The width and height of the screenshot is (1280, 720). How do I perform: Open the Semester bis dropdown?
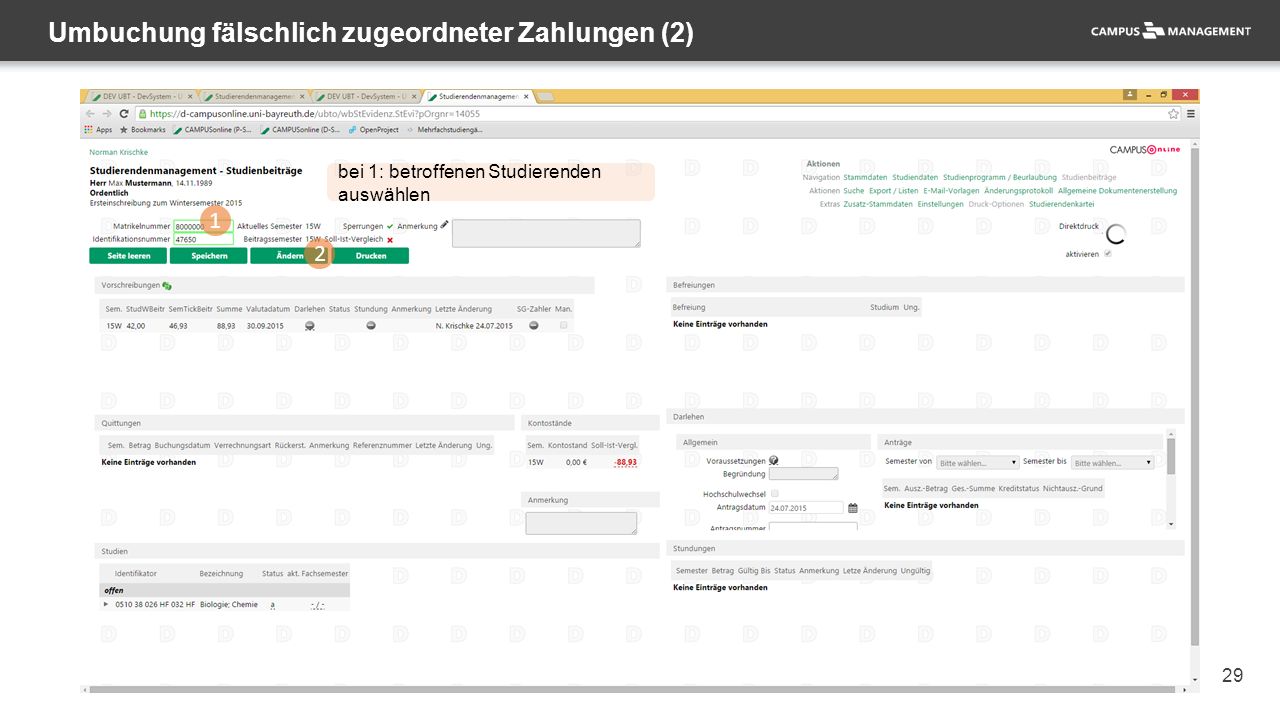point(1112,463)
